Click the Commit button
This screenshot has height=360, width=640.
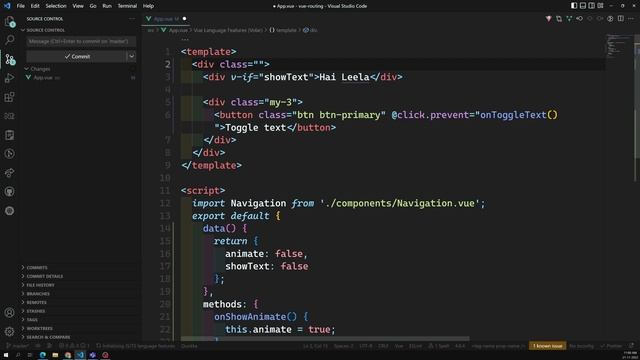click(x=77, y=56)
